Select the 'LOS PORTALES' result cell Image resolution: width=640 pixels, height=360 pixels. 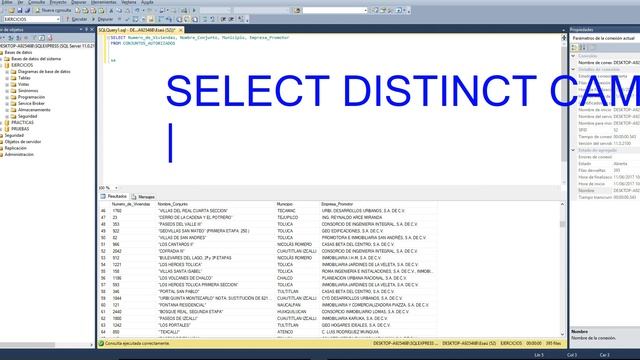coord(174,325)
